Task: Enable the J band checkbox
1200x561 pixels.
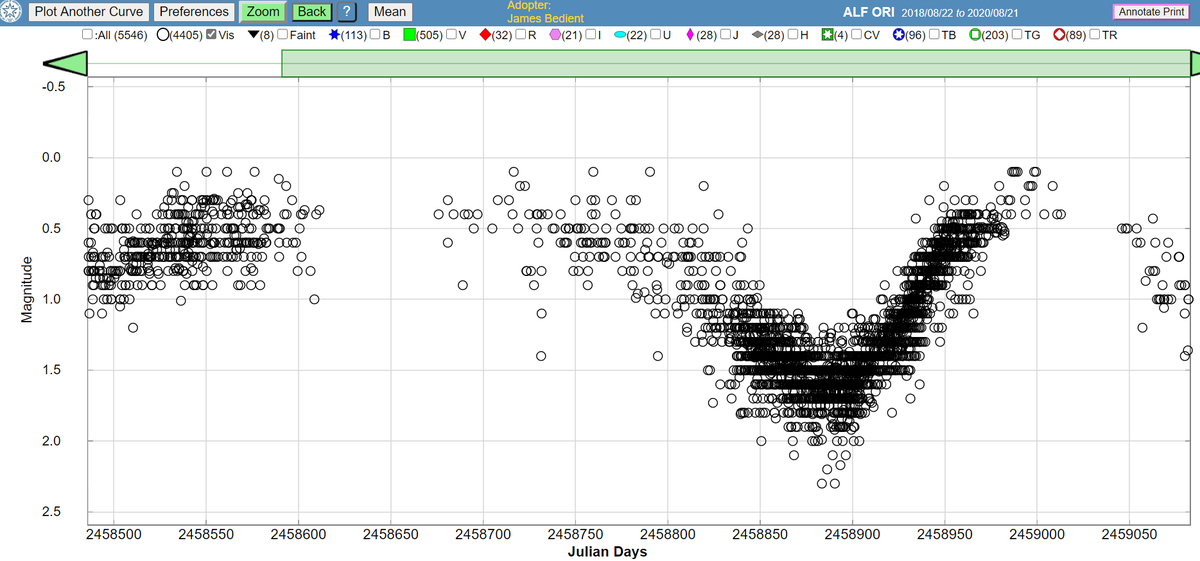Action: (x=725, y=34)
